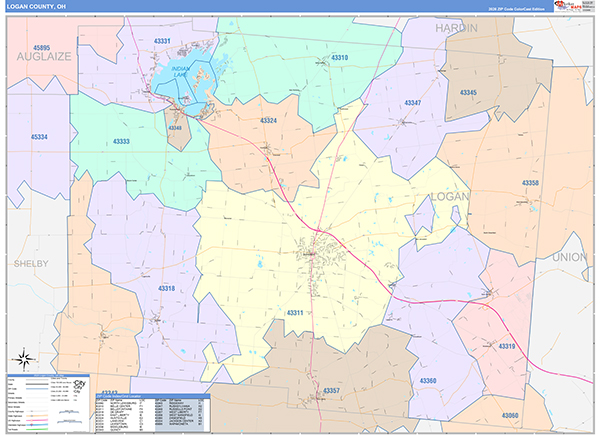Select ZIP code label 43318
600x435 pixels.
[166, 288]
